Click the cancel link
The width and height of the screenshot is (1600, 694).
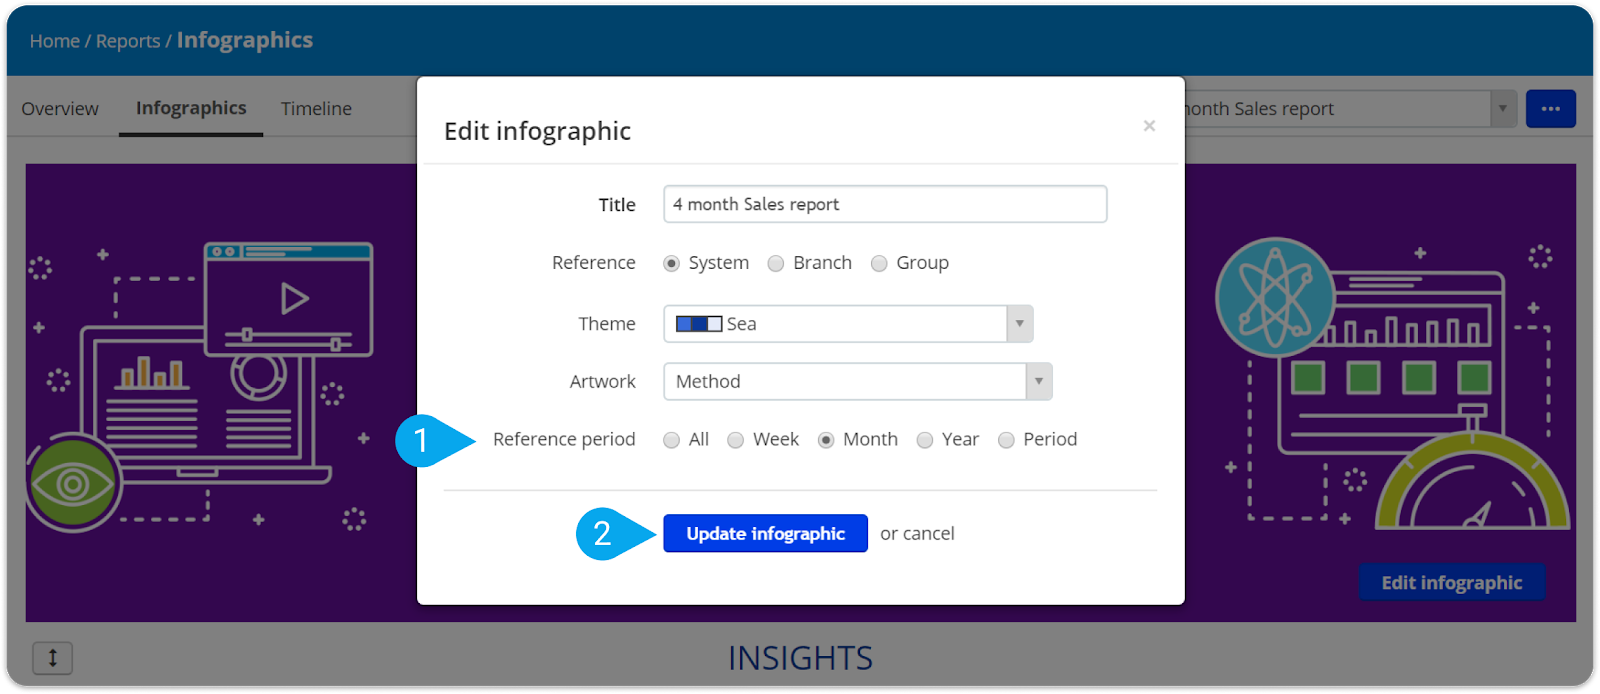coord(929,534)
